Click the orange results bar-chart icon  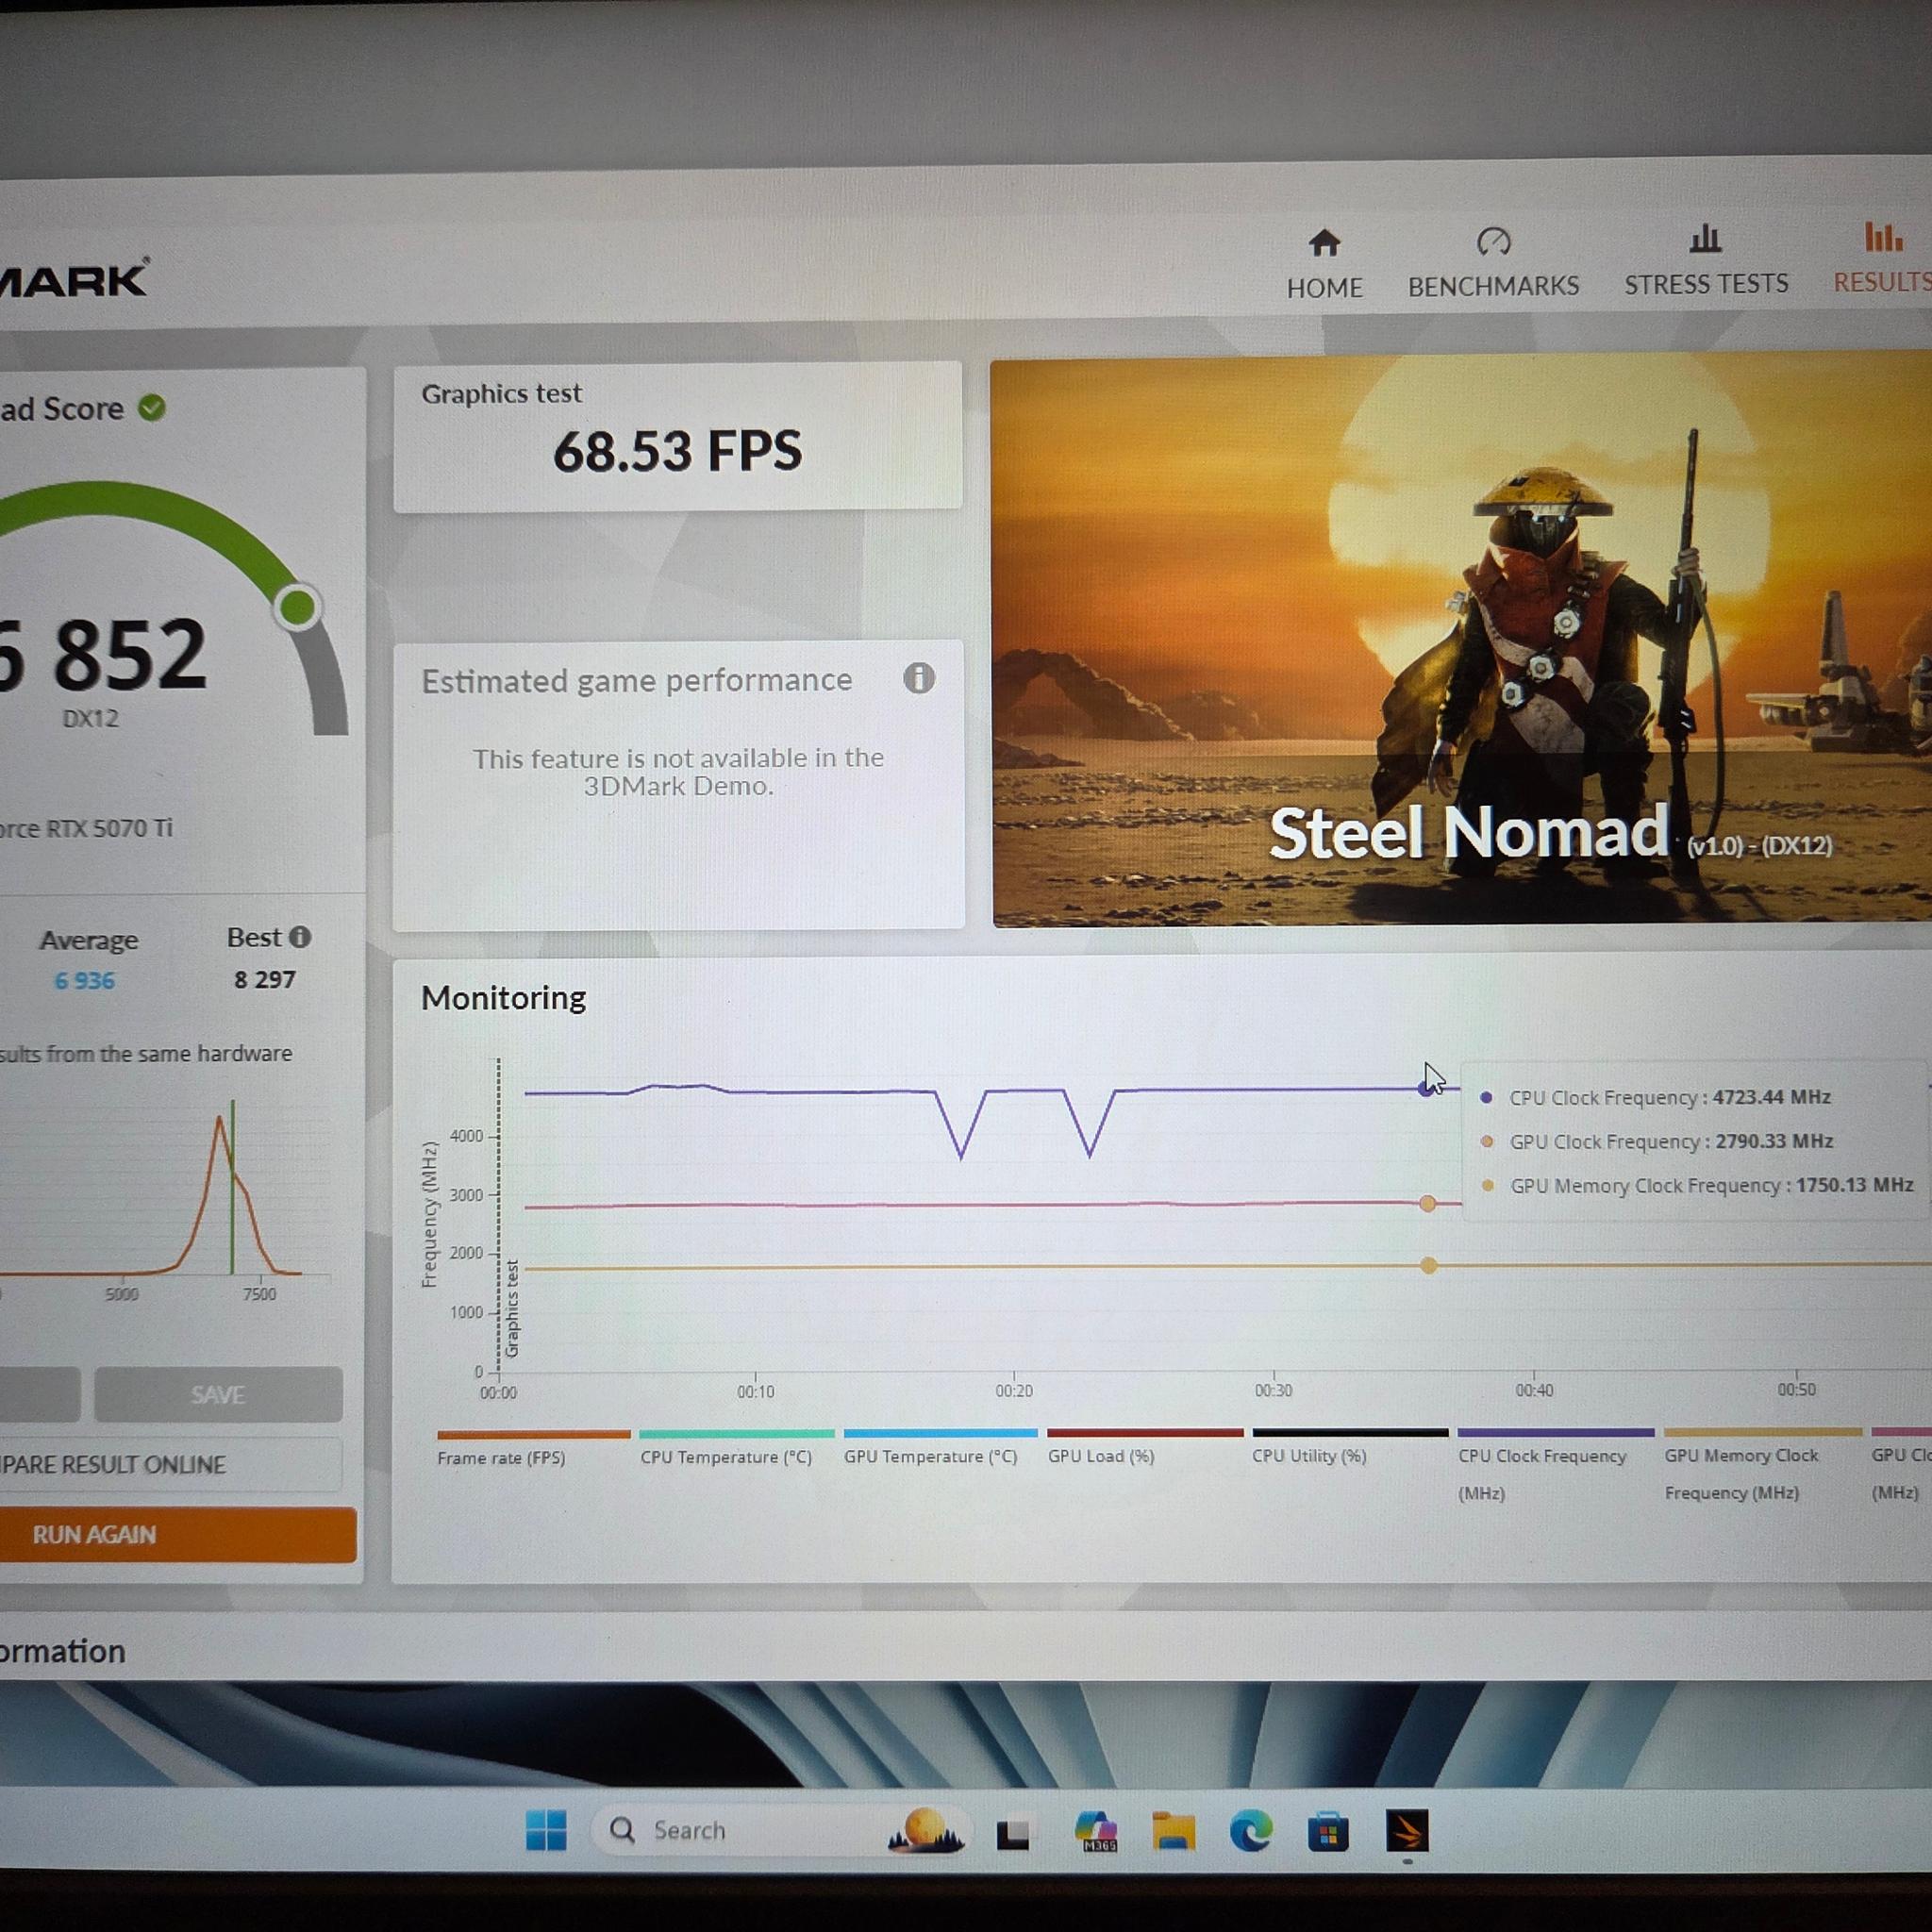(1883, 236)
